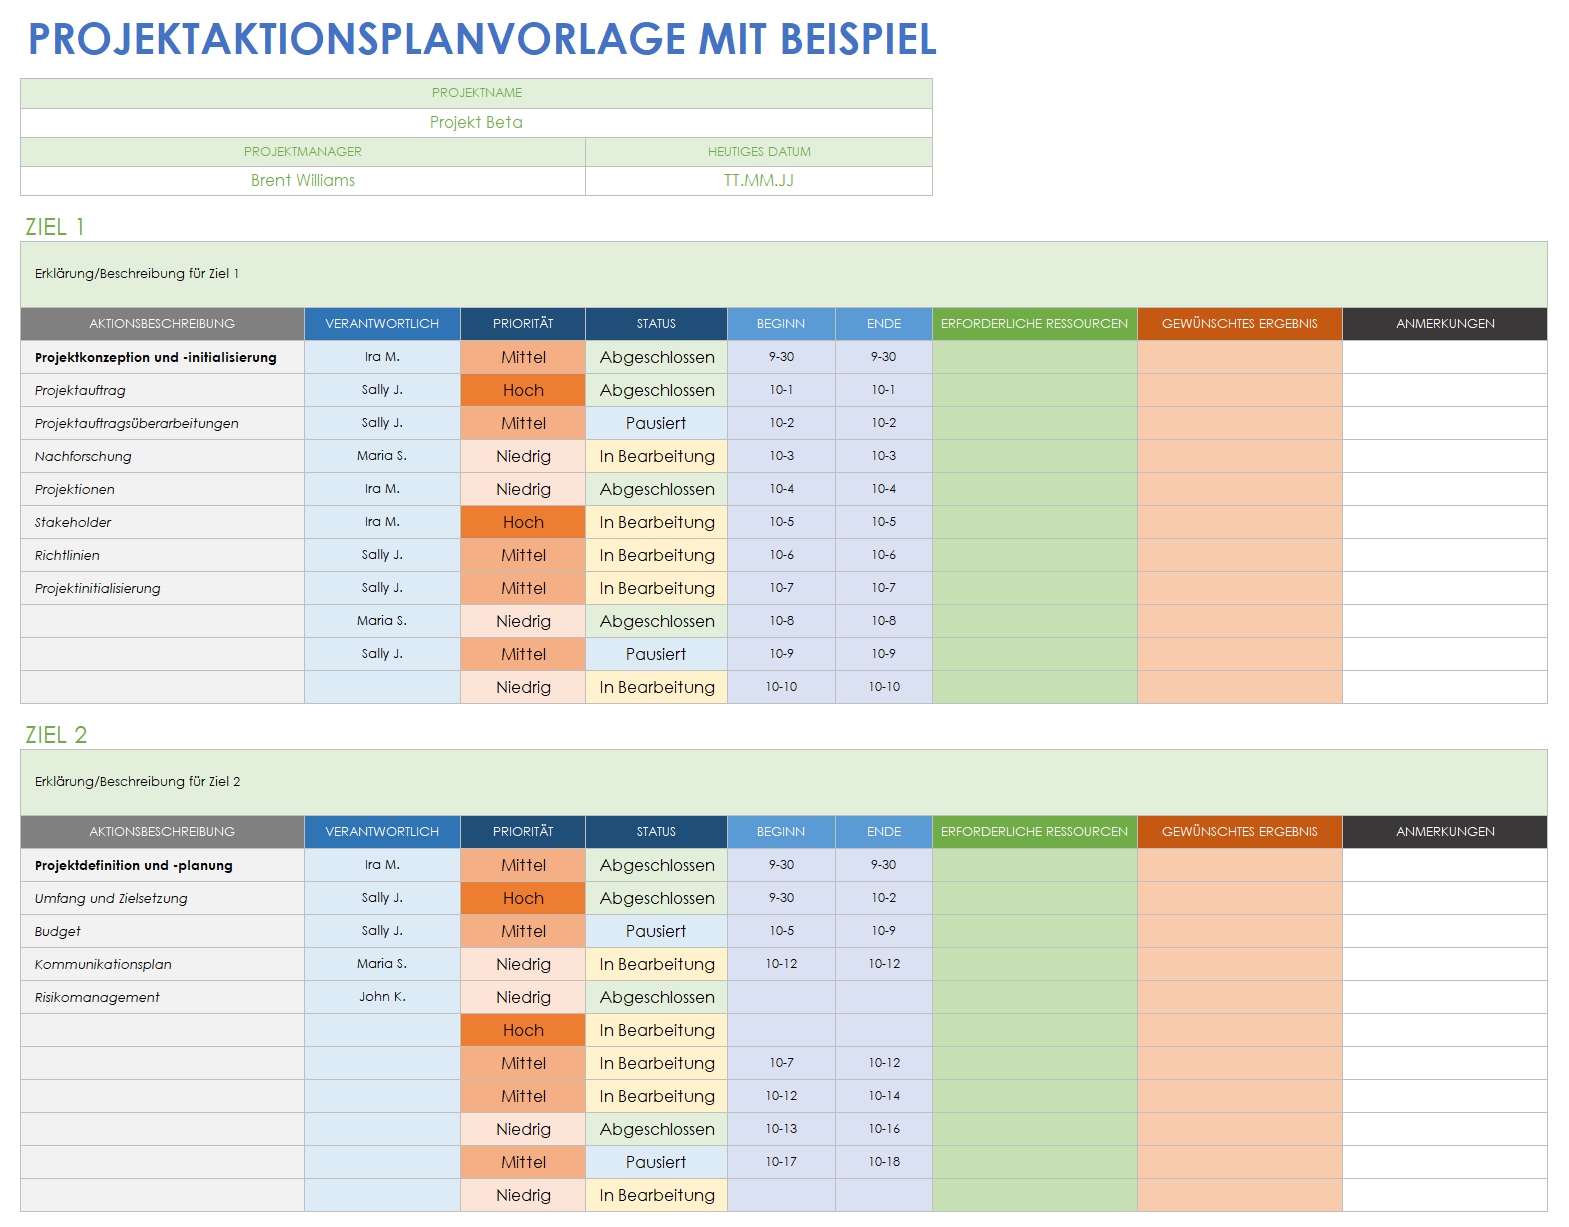Select the 'Projekt Beta' project name cell
1569x1227 pixels.
click(476, 122)
